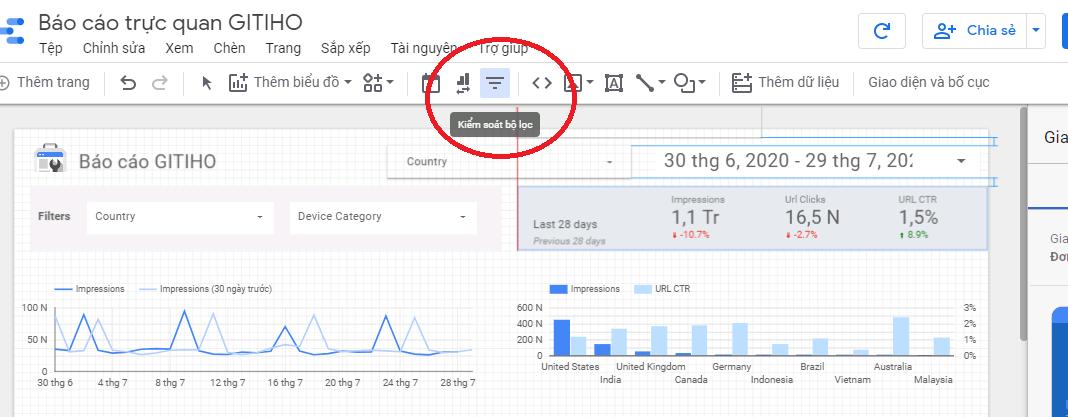
Task: Select the Báo cáo GITIHO heading text
Action: coord(148,161)
